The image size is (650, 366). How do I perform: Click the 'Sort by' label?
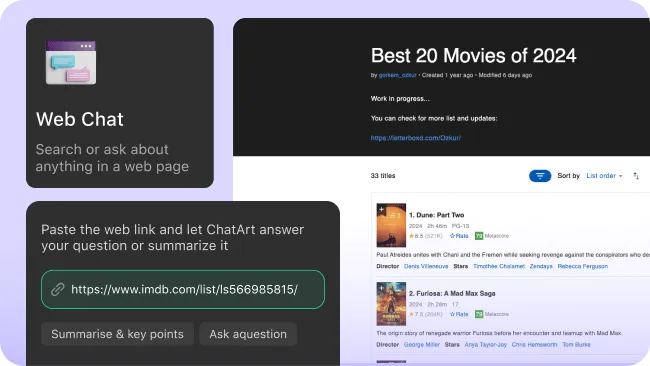click(568, 176)
